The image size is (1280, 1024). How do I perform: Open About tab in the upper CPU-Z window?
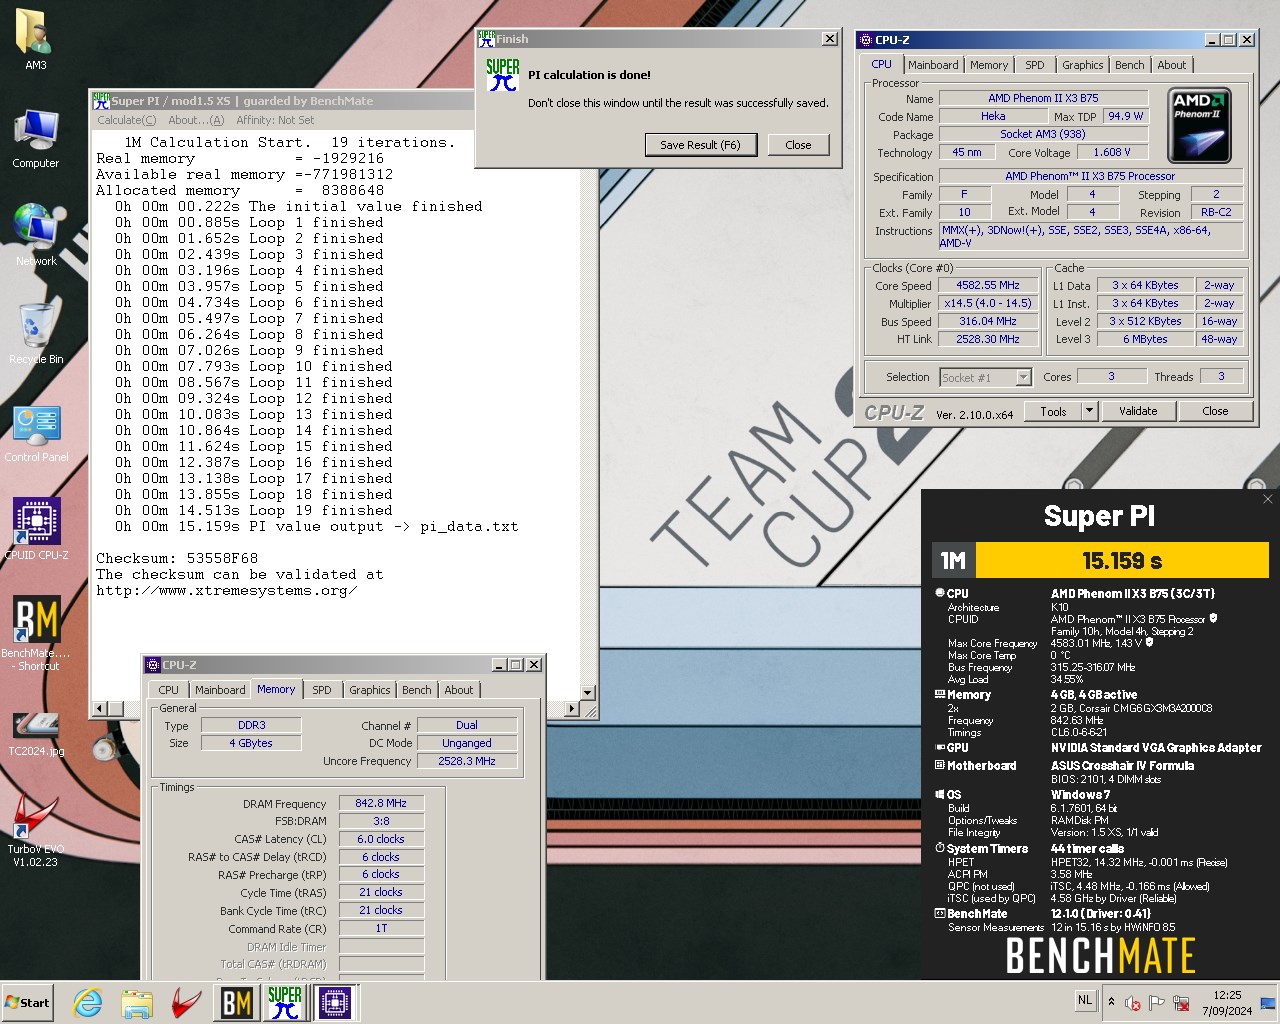(1172, 65)
